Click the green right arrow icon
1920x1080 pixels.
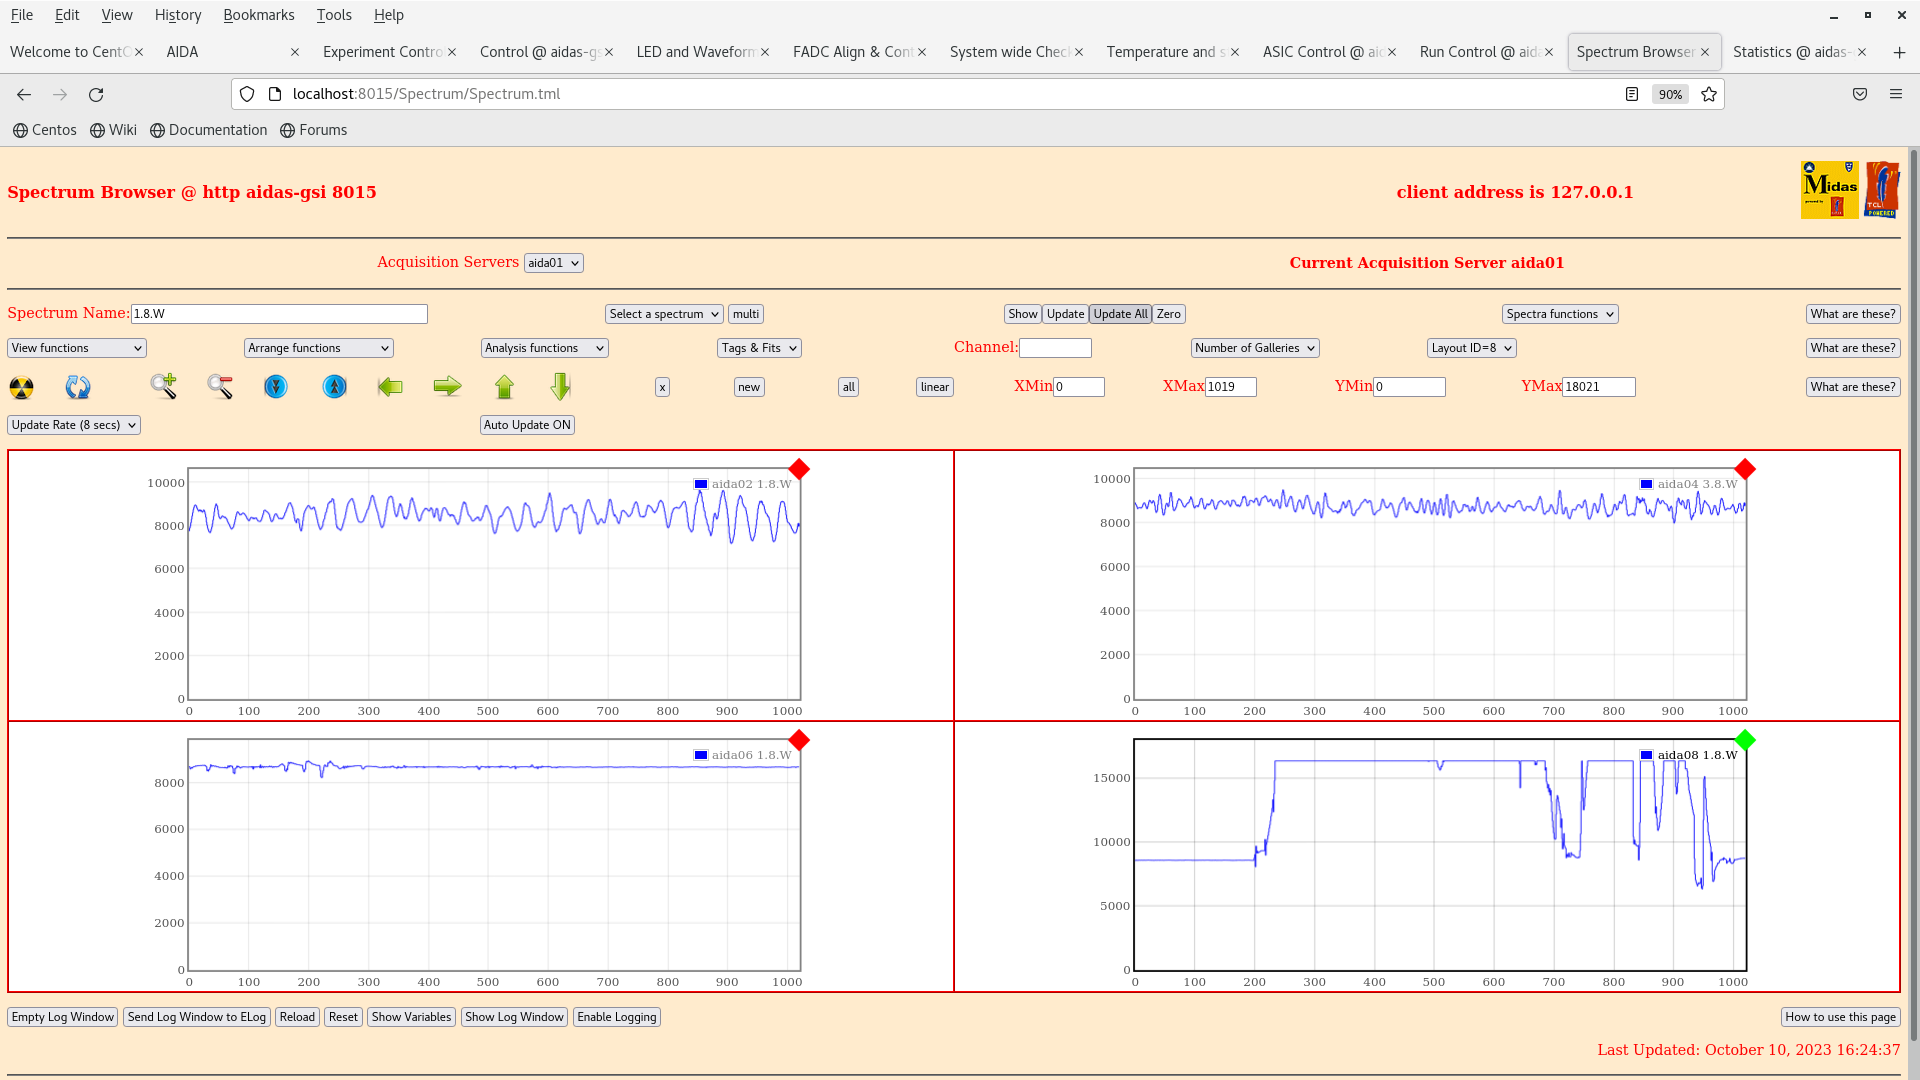click(x=447, y=387)
